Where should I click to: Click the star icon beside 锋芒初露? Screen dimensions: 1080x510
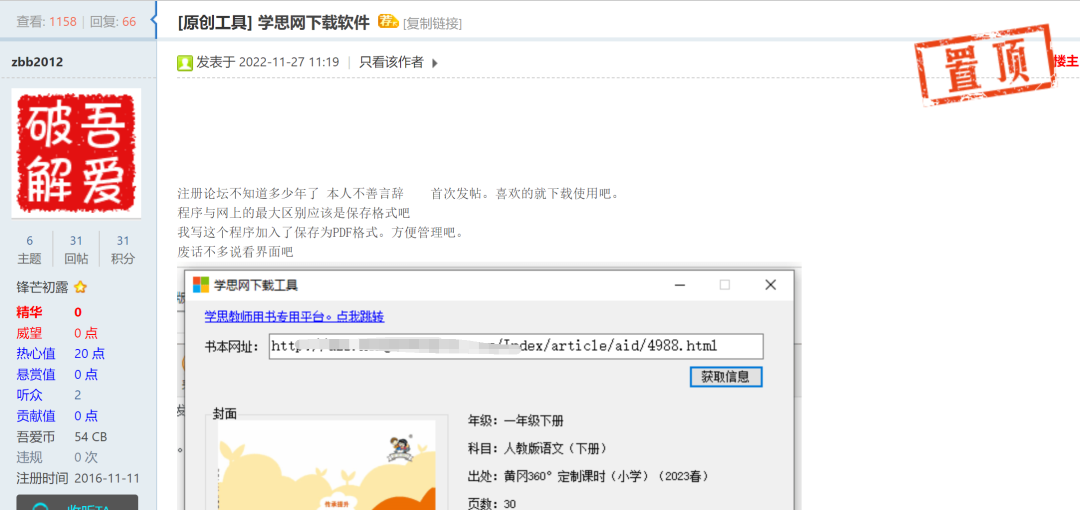80,287
